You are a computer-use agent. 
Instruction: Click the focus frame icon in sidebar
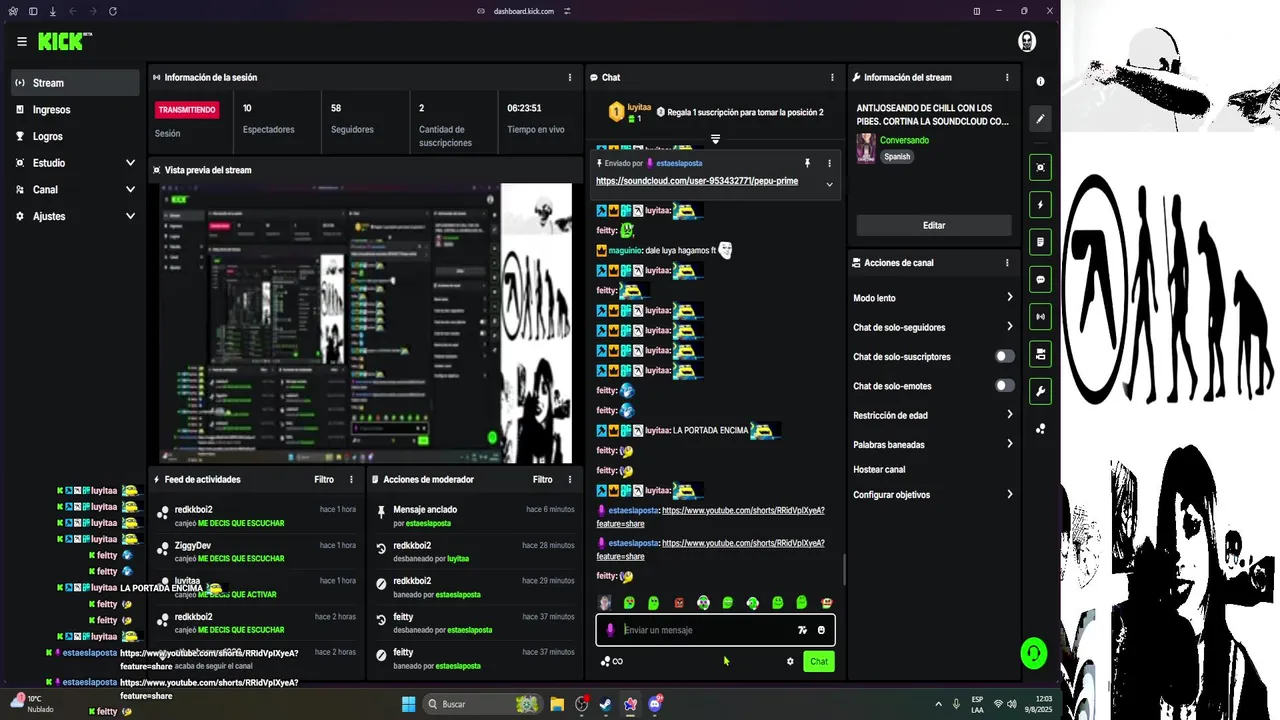point(1040,167)
